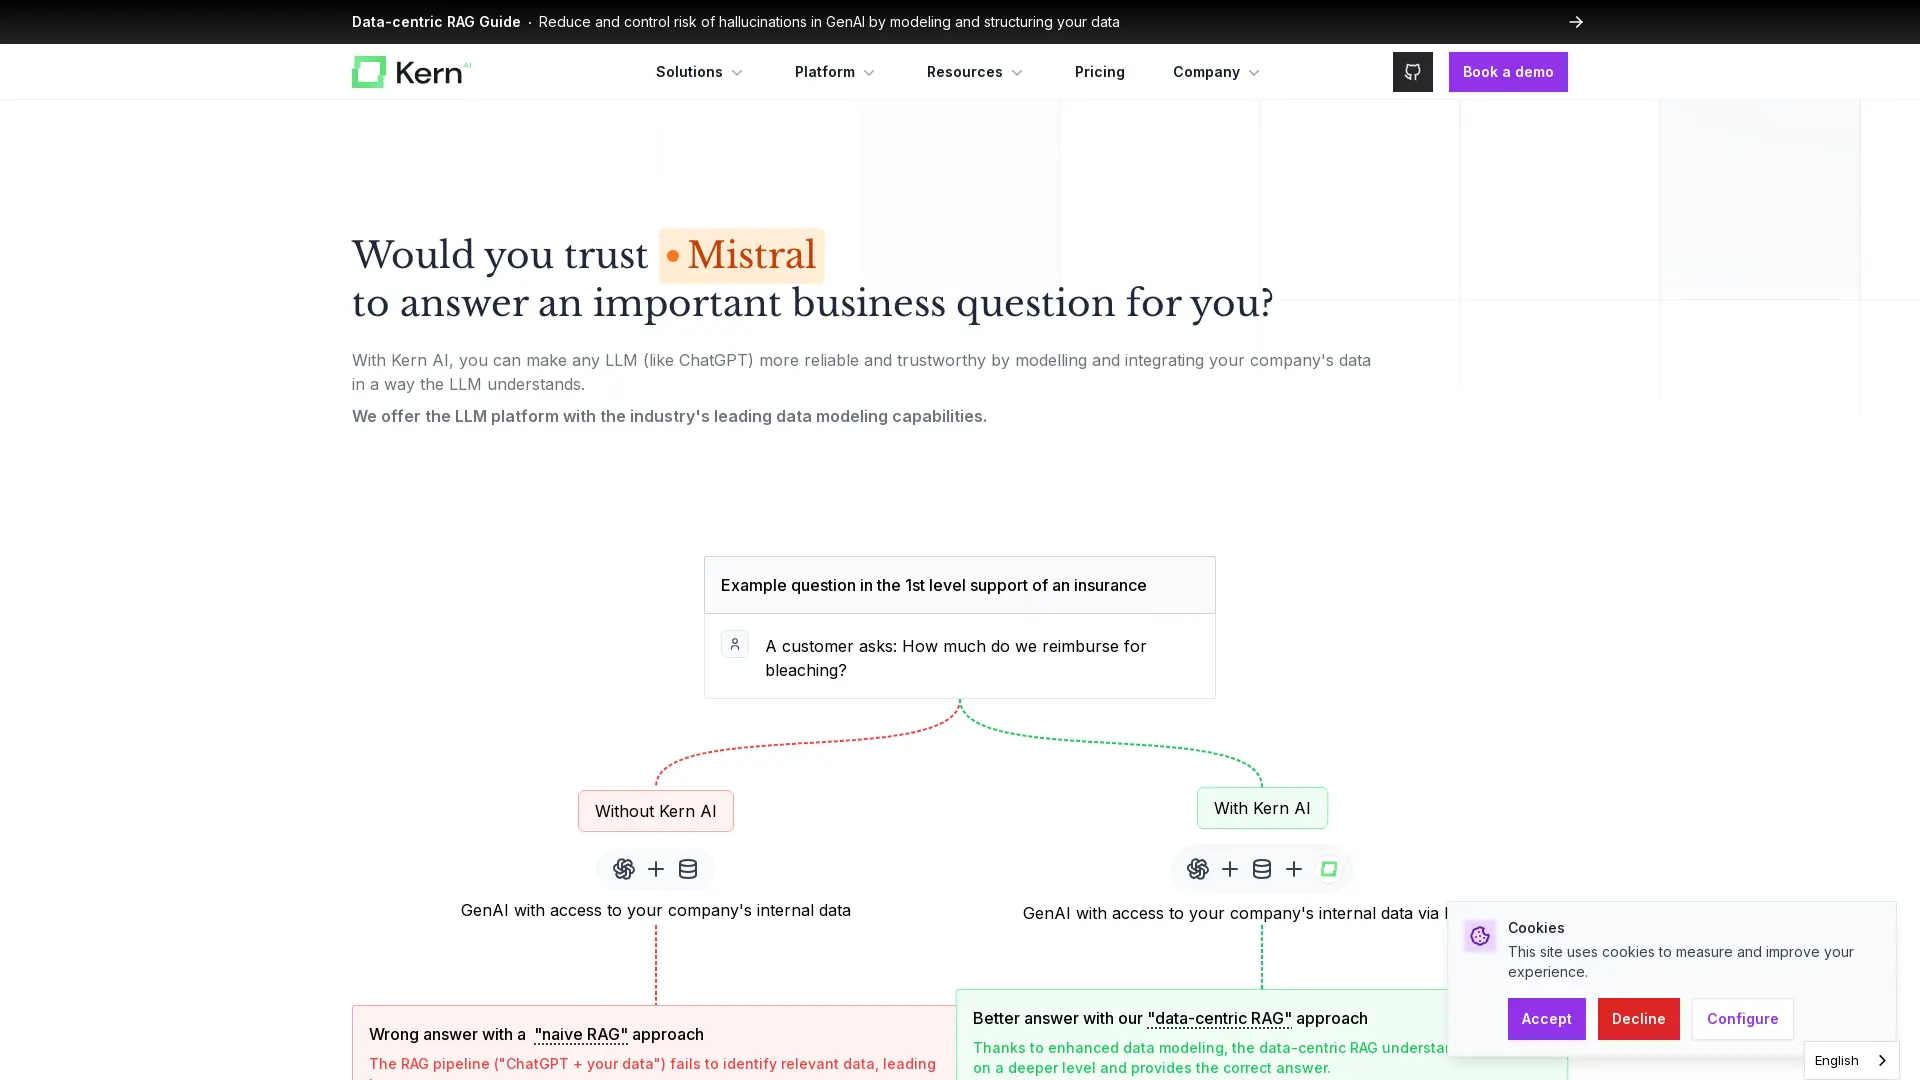Click the GitHub icon in the header
This screenshot has width=1920, height=1080.
(x=1413, y=71)
